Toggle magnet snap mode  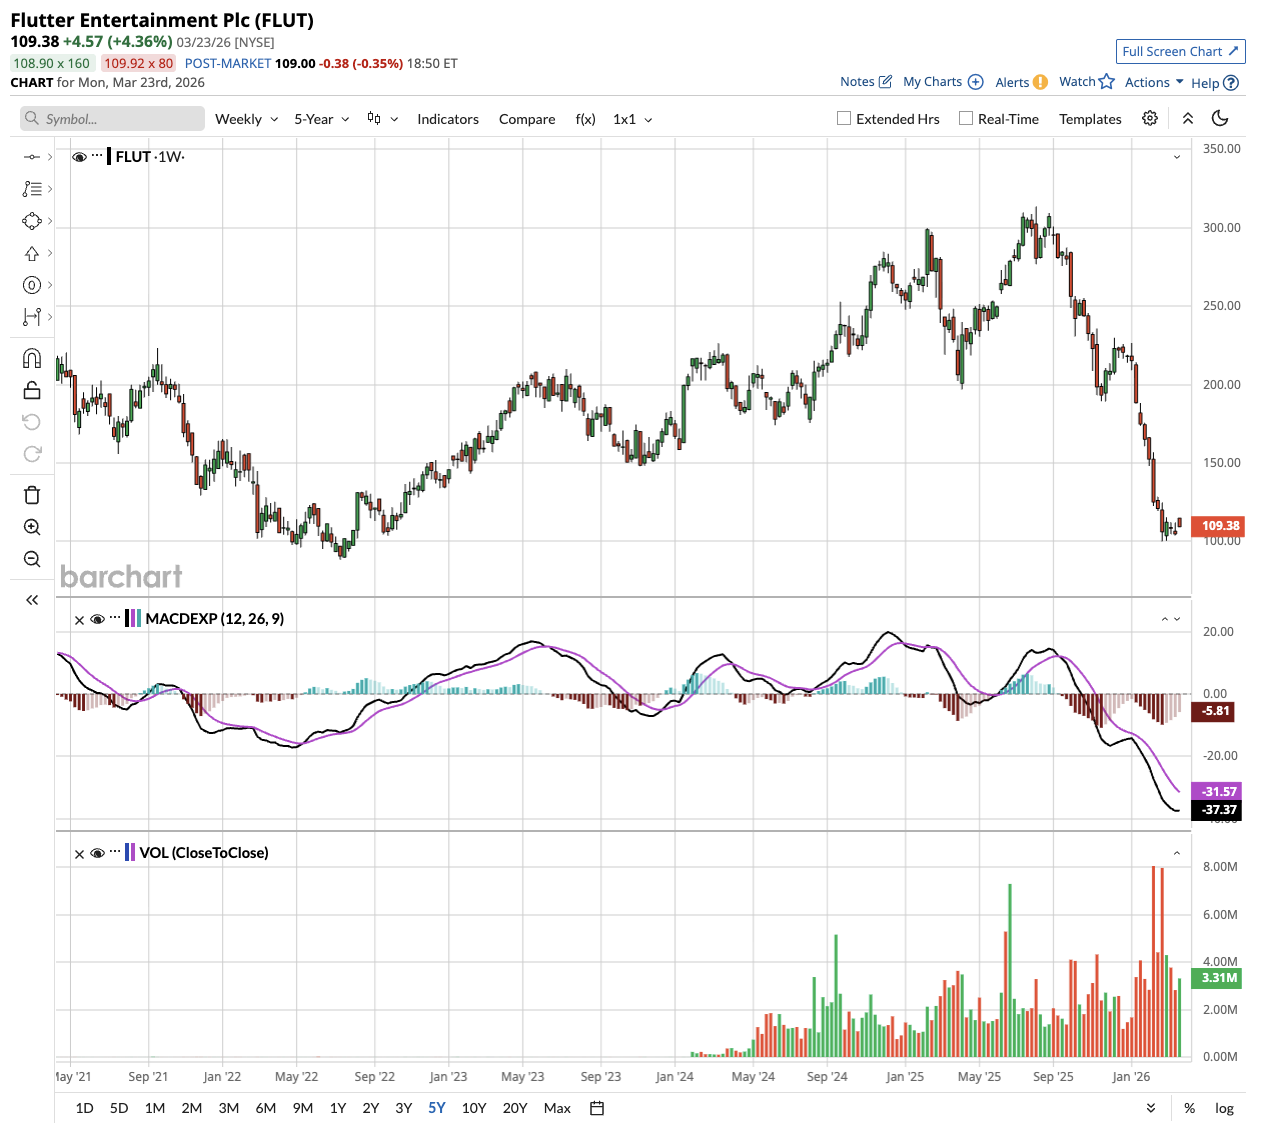[32, 358]
